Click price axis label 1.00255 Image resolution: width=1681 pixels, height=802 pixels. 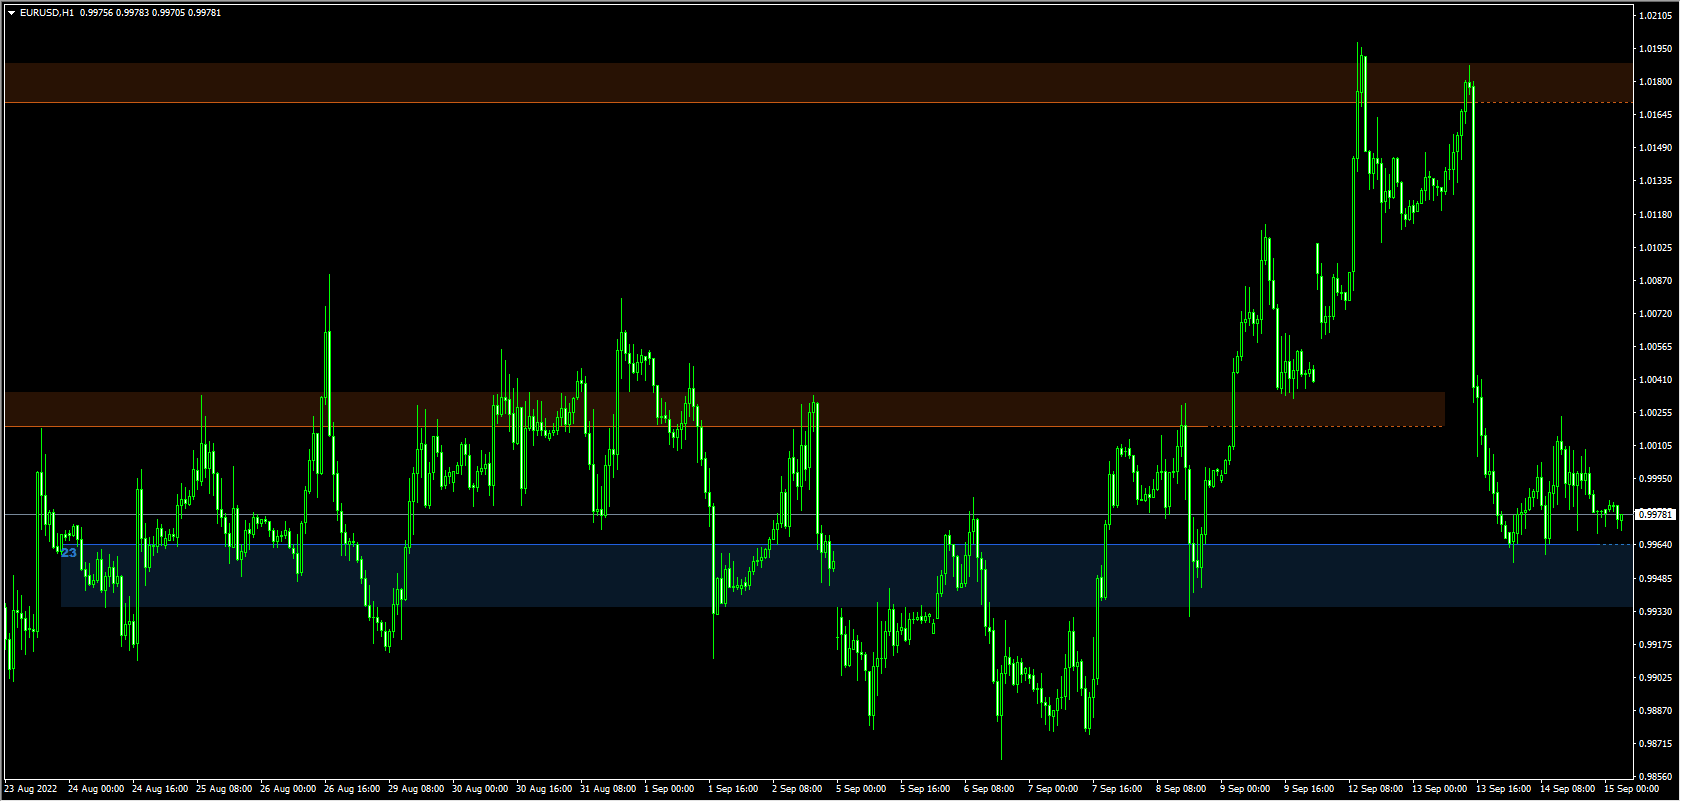point(1656,413)
